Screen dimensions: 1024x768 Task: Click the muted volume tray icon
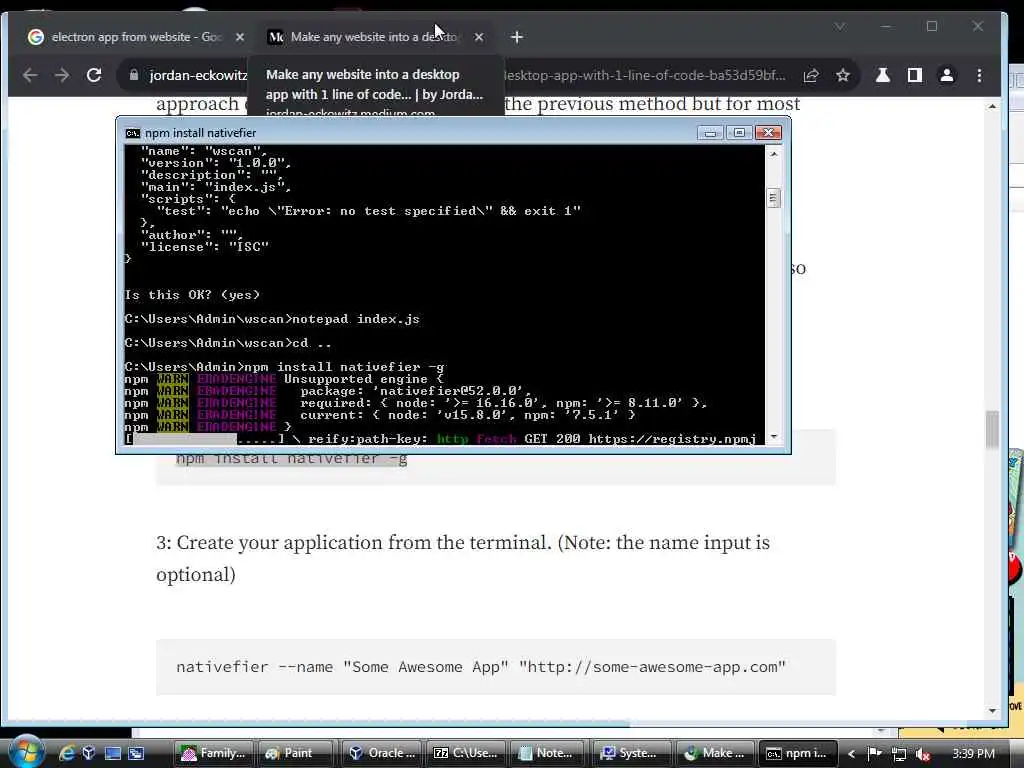tap(922, 754)
